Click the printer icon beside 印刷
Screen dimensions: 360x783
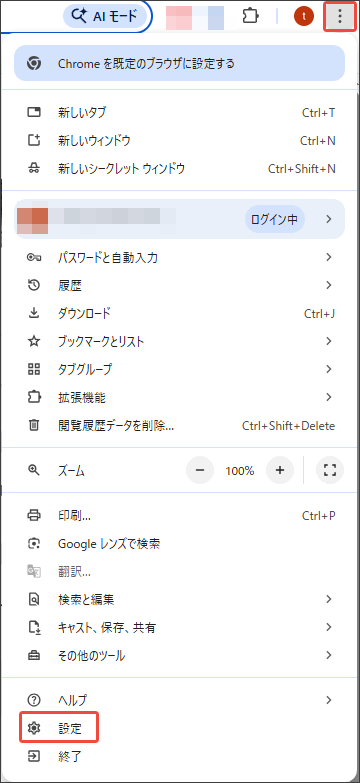pyautogui.click(x=33, y=515)
